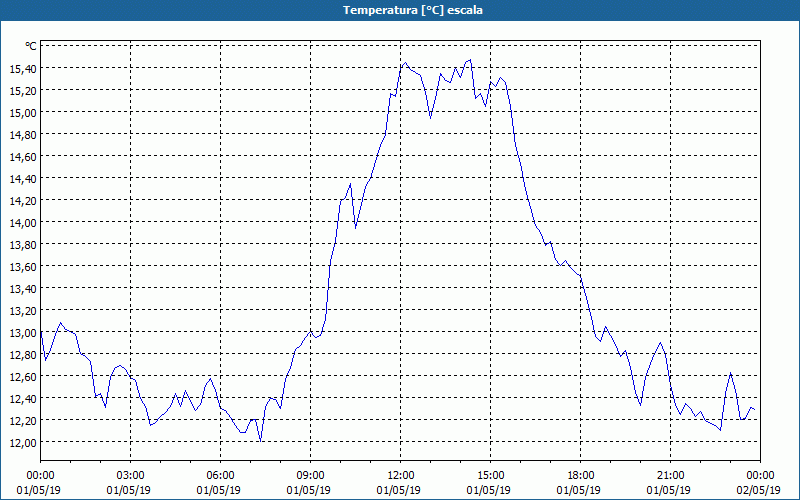800x500 pixels.
Task: Select the 13,20 y-axis value
Action: coord(23,310)
